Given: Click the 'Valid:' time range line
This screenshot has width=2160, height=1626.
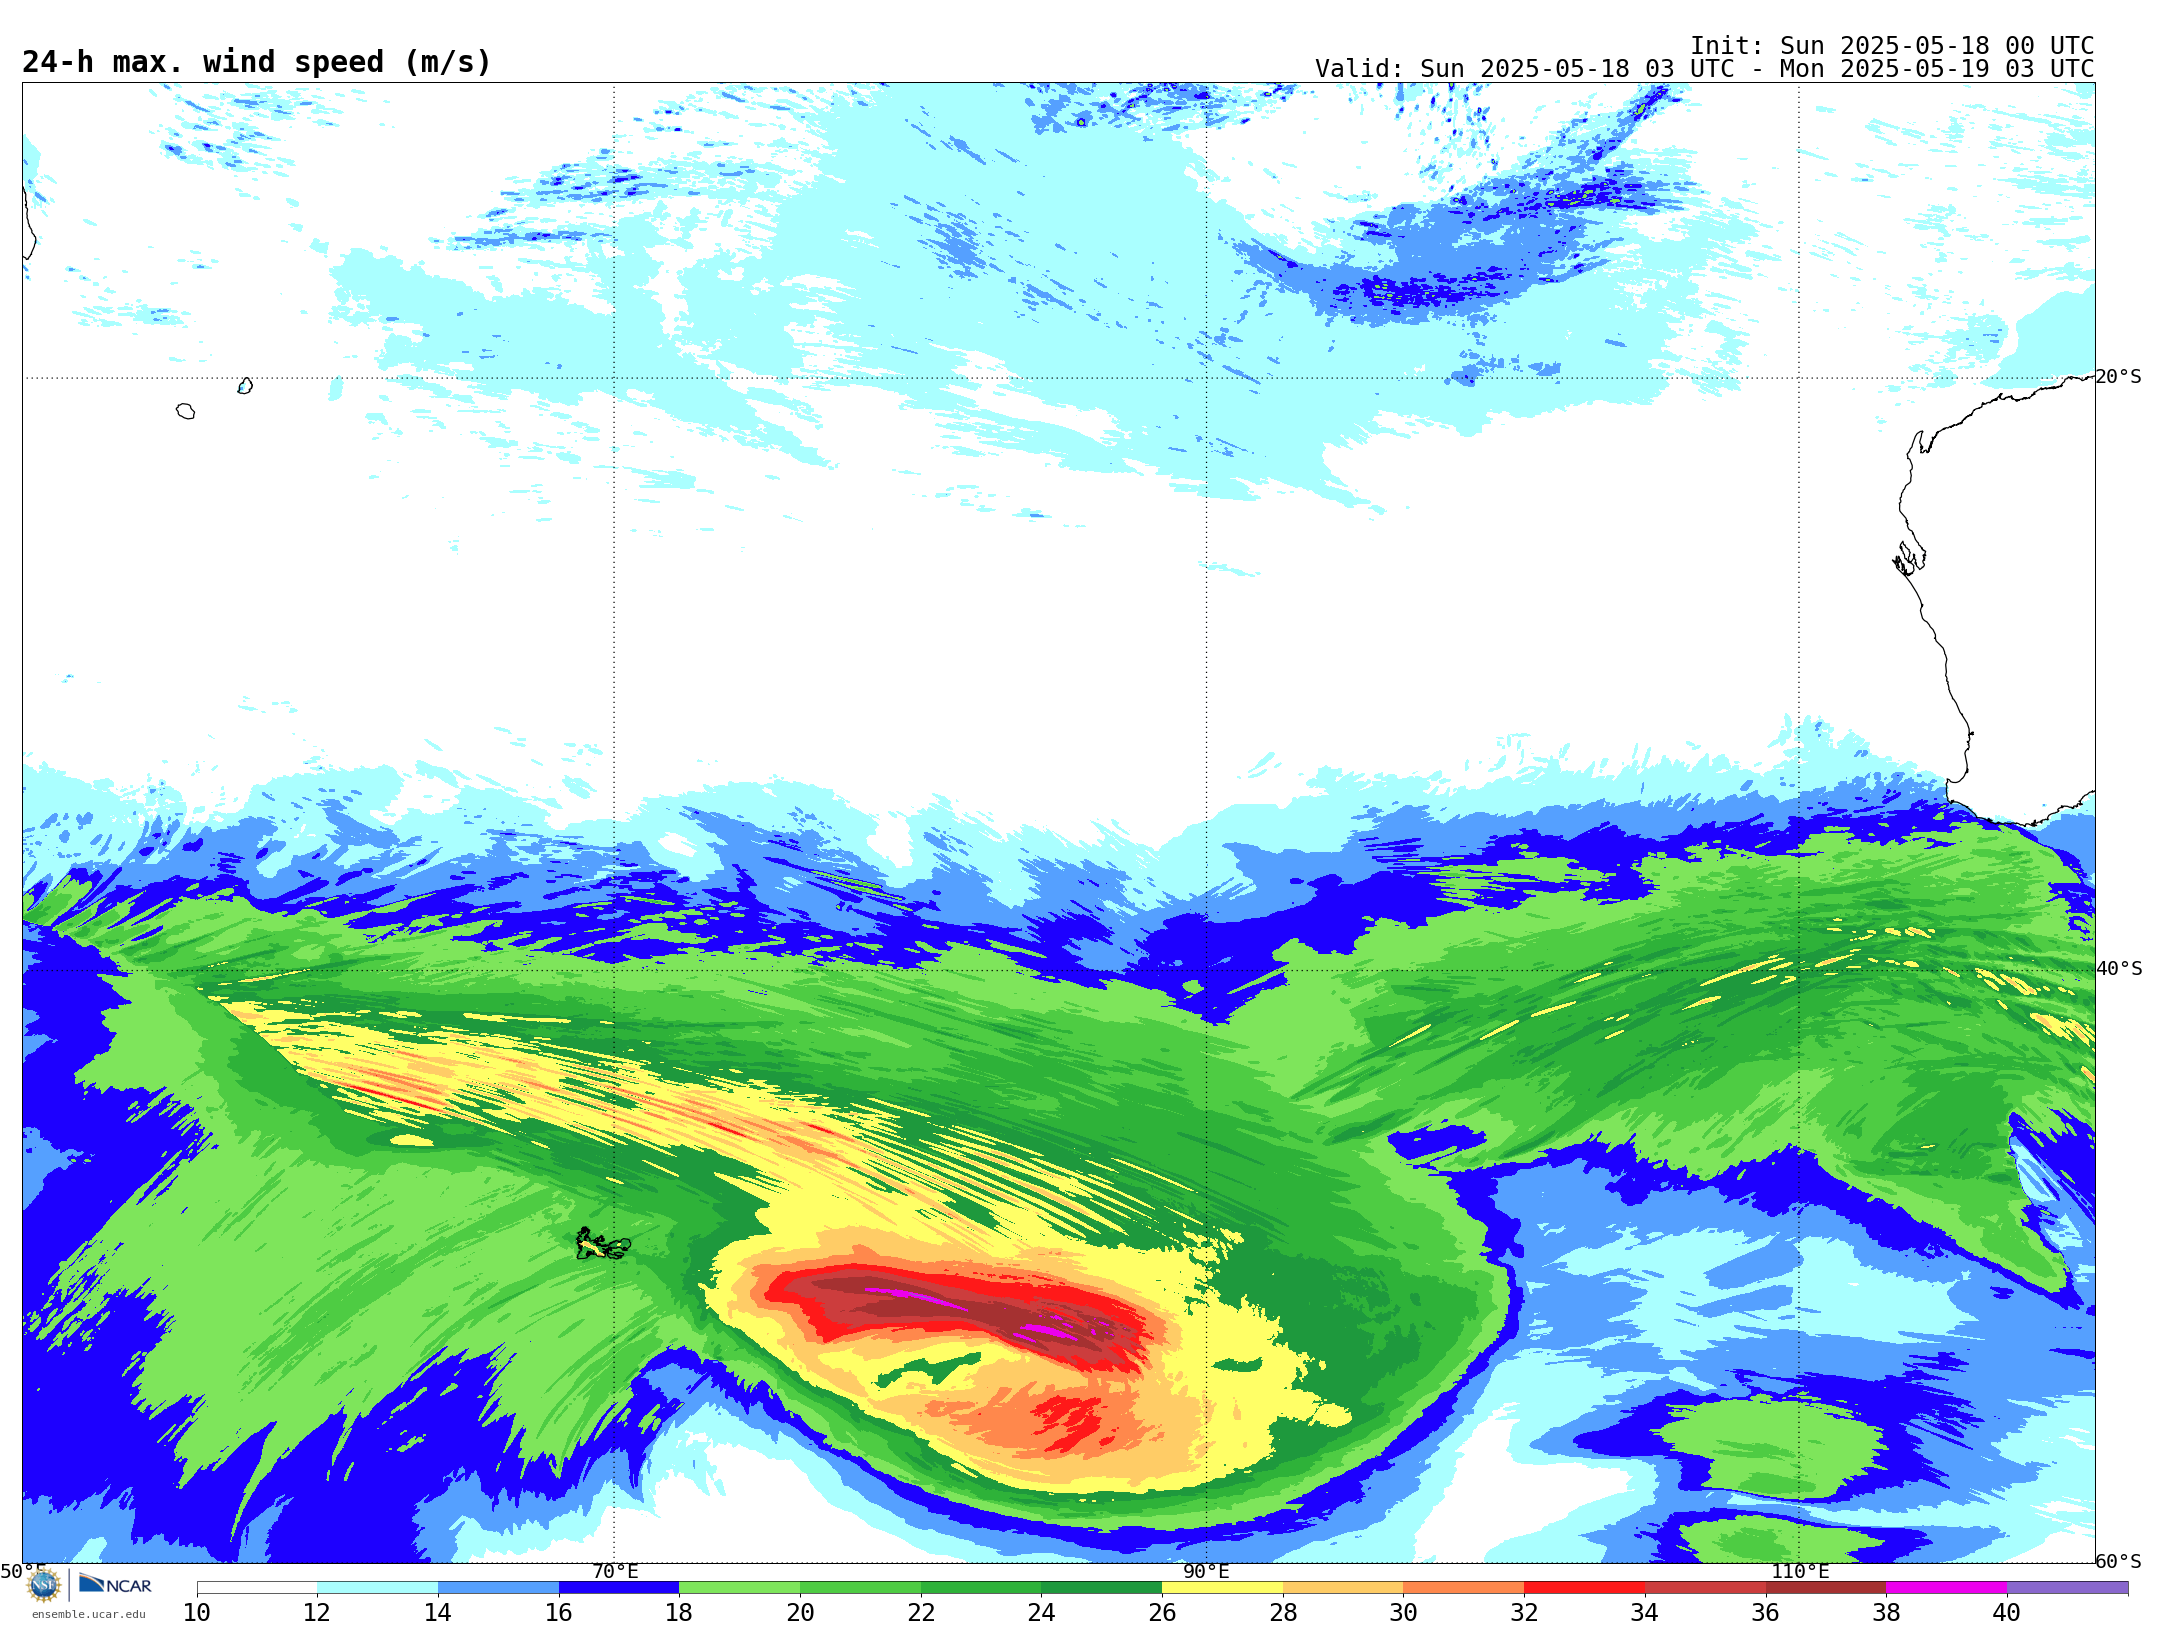Looking at the screenshot, I should (1705, 69).
